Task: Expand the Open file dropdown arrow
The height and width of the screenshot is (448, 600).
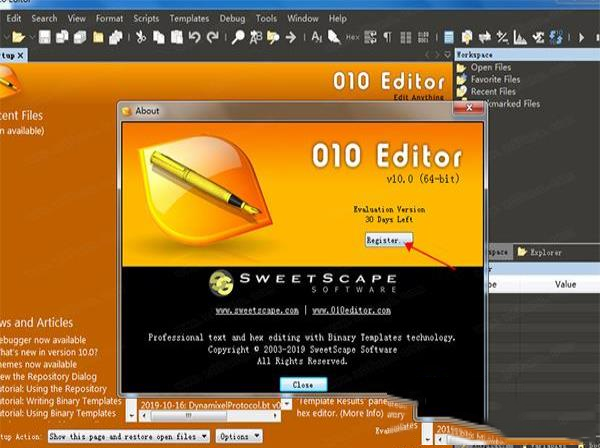Action: tap(32, 37)
